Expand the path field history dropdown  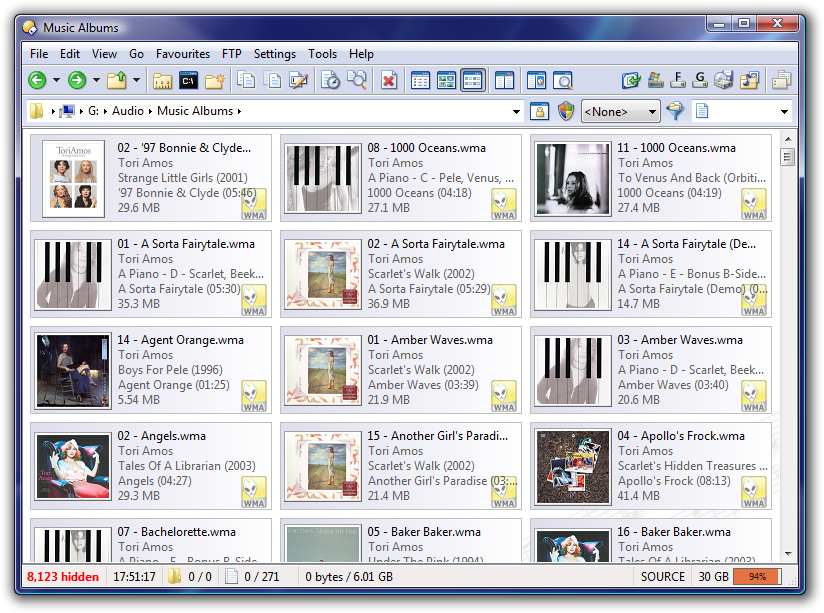tap(516, 111)
